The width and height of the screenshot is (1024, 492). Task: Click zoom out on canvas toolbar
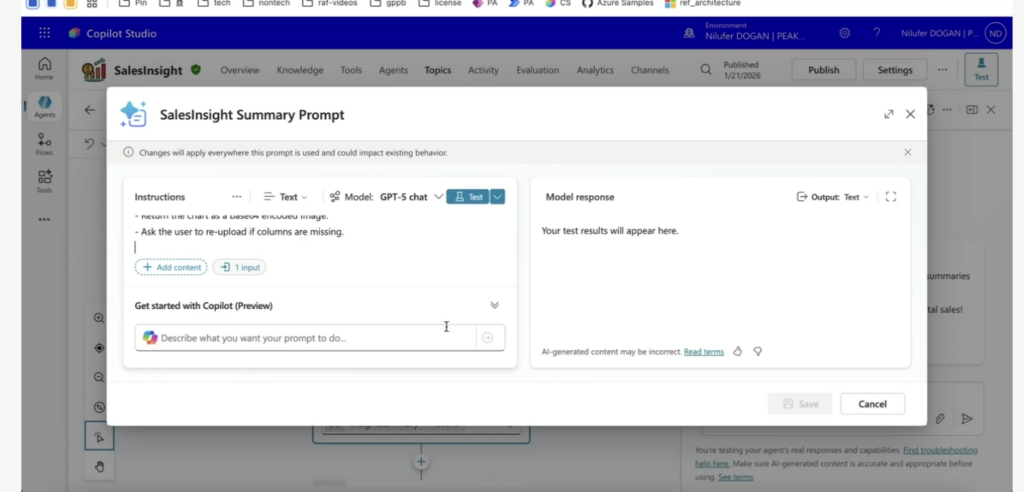click(99, 378)
